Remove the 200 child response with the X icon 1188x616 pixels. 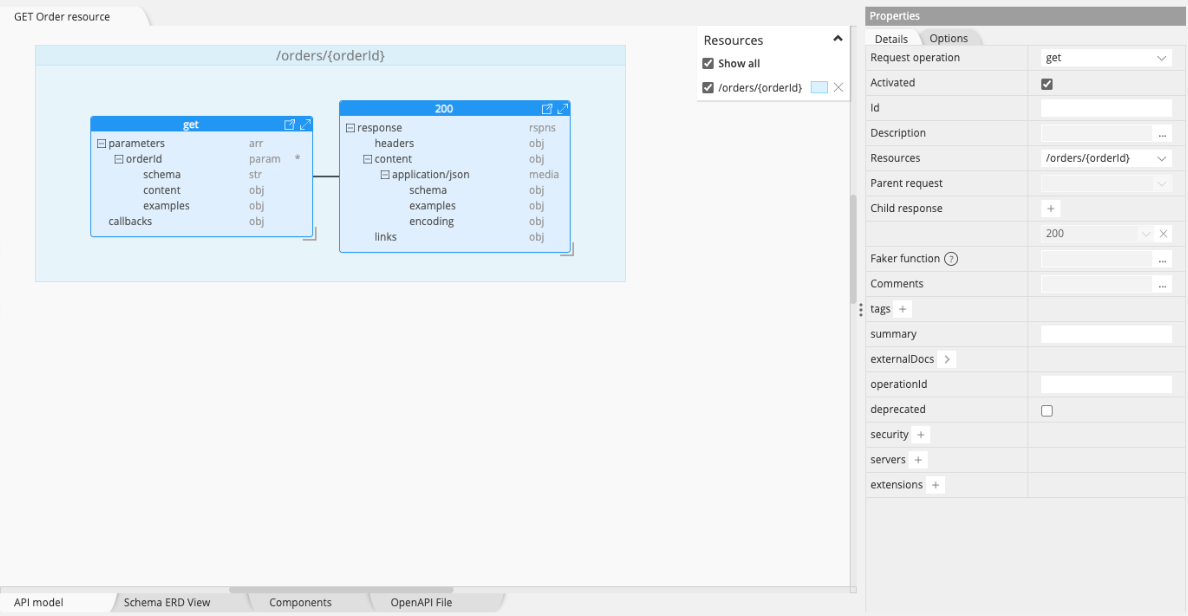click(x=1163, y=233)
